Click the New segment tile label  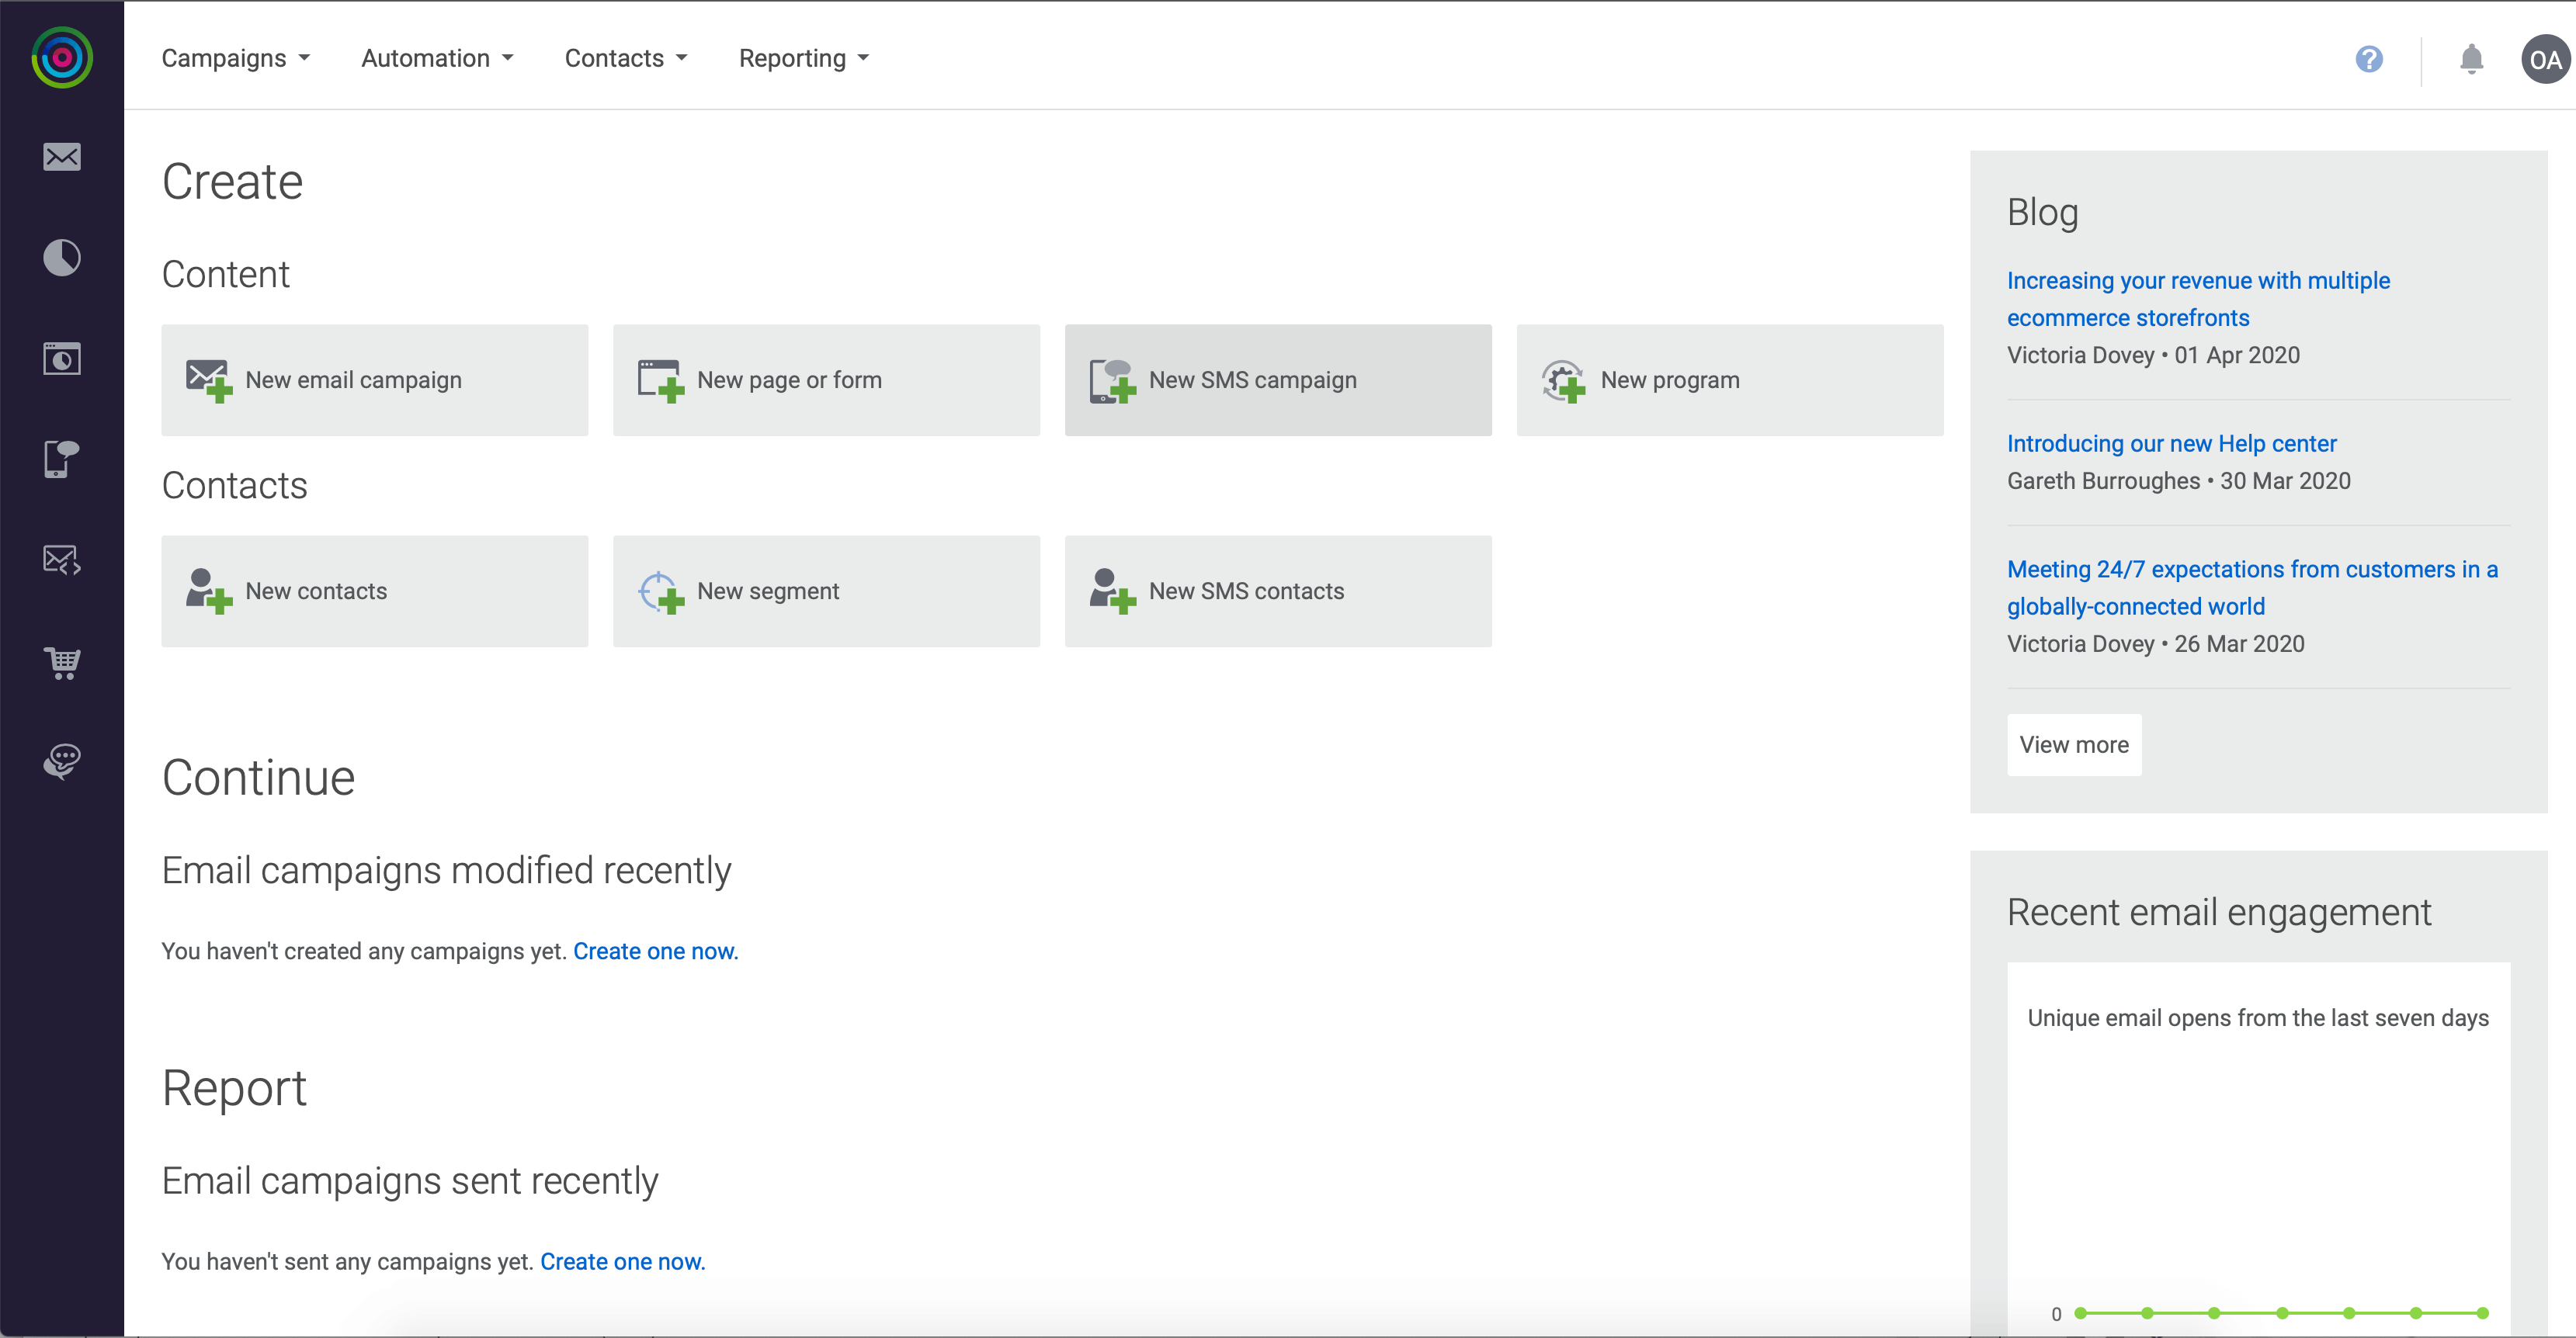(x=768, y=591)
